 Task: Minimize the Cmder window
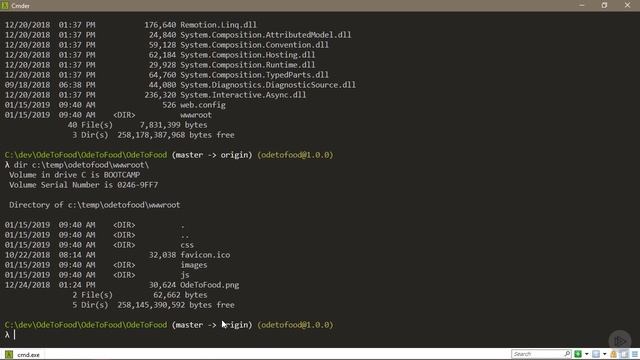(582, 5)
